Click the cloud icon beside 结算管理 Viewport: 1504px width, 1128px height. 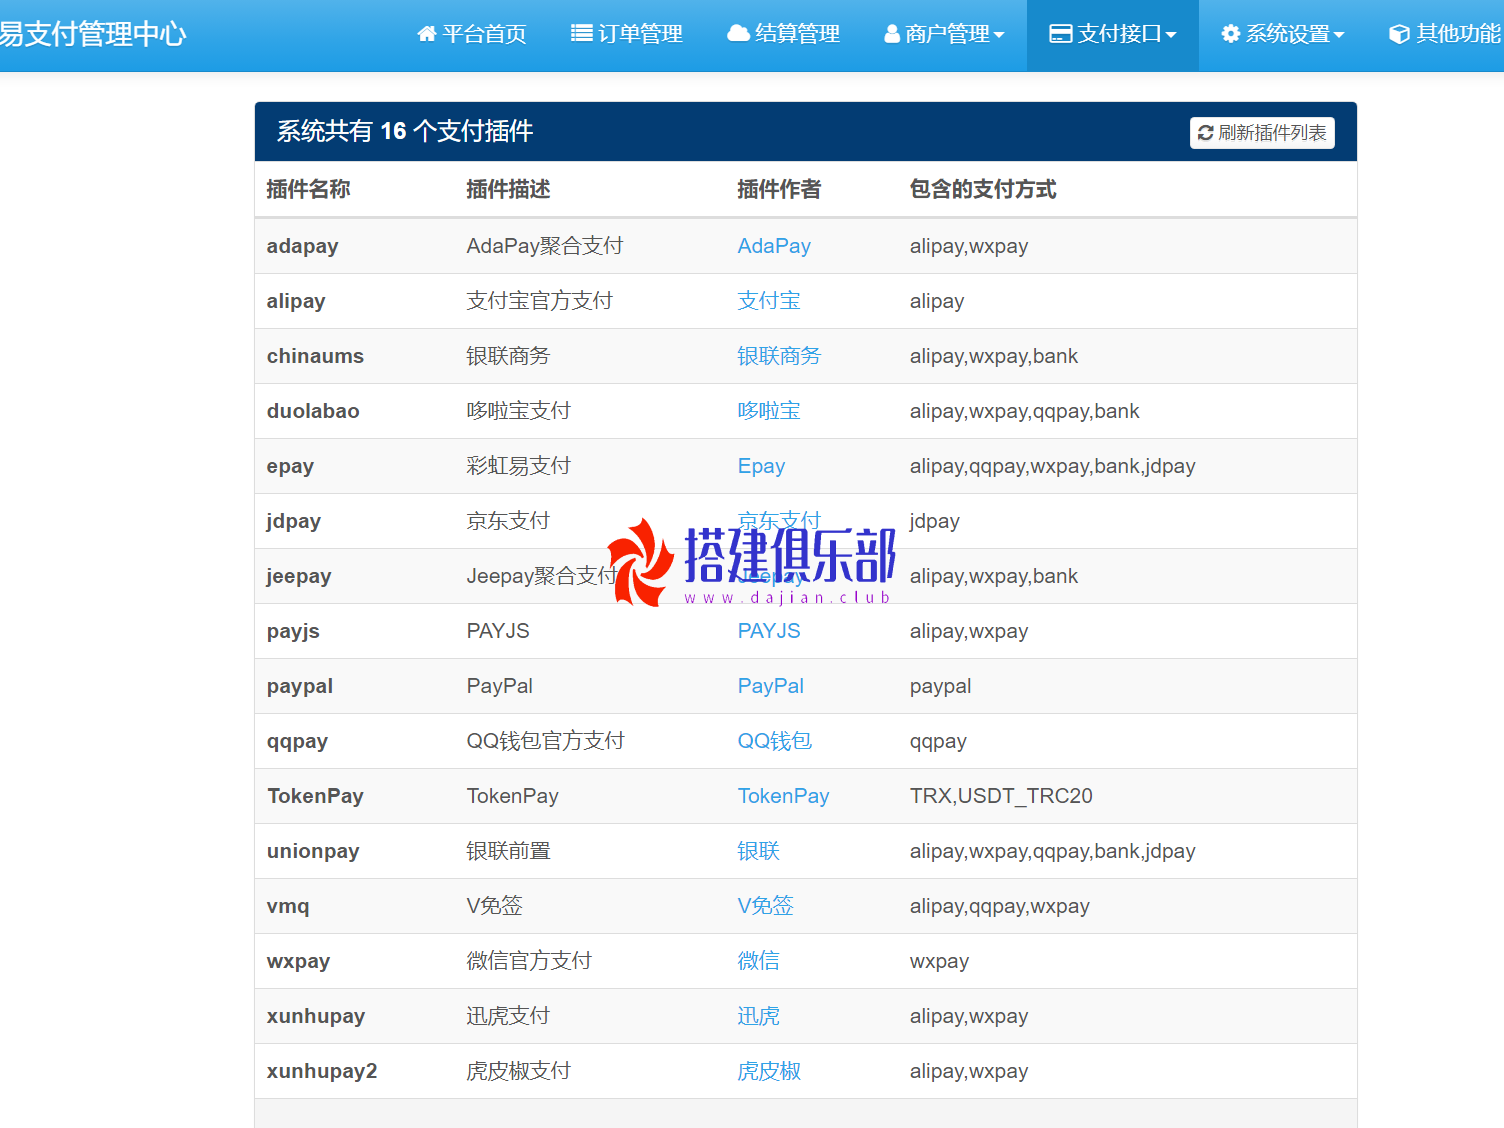coord(738,34)
